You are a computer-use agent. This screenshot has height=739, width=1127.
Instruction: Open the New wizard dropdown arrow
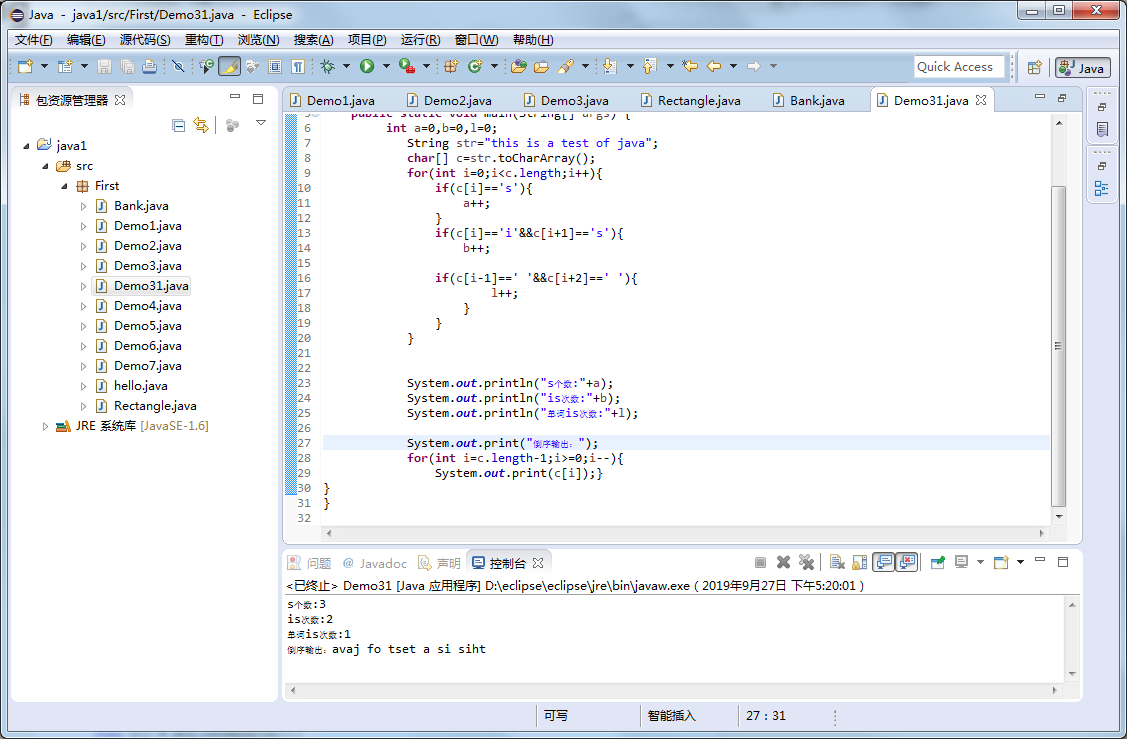pos(45,67)
